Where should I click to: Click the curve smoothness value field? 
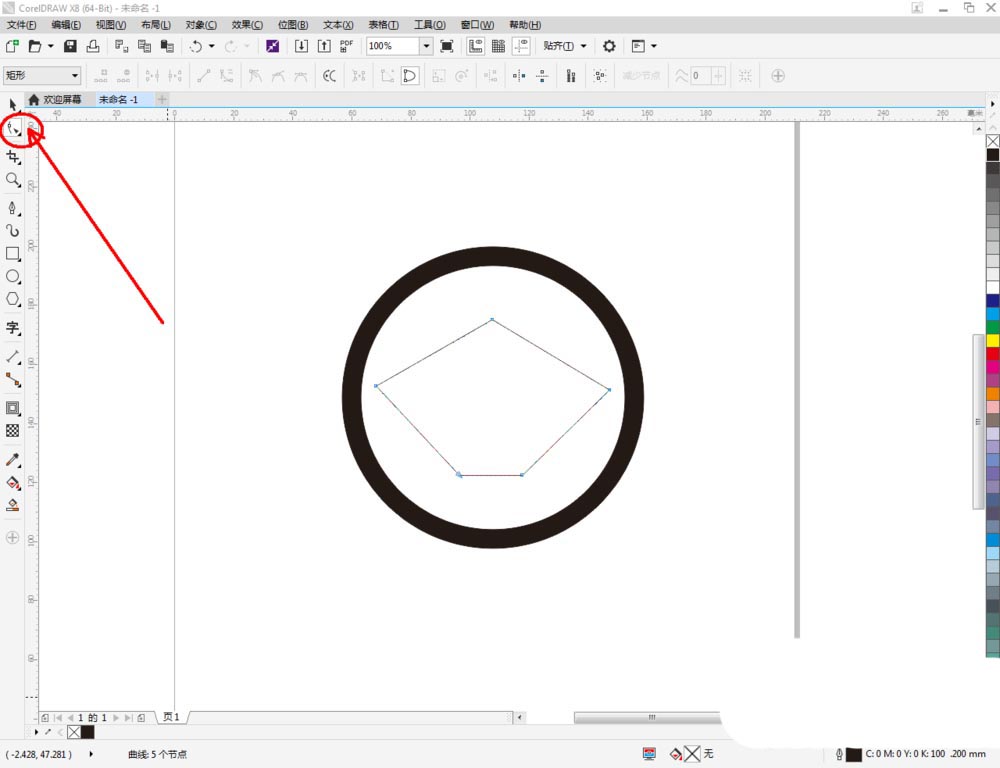pos(700,76)
